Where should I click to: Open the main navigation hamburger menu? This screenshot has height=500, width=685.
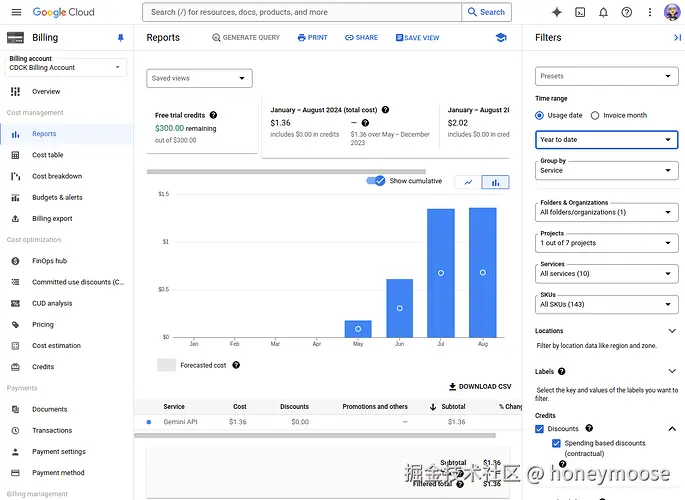coord(16,12)
